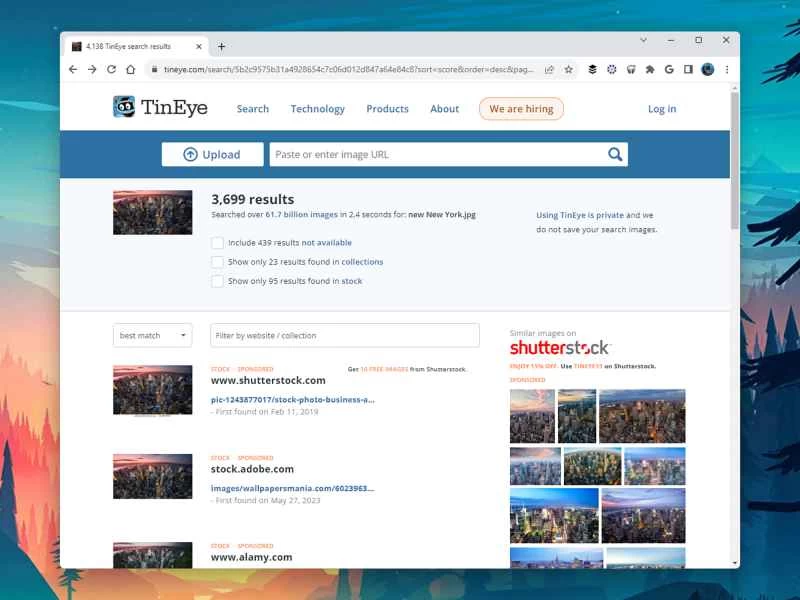The width and height of the screenshot is (800, 600).
Task: Click the browser home icon
Action: coord(131,69)
